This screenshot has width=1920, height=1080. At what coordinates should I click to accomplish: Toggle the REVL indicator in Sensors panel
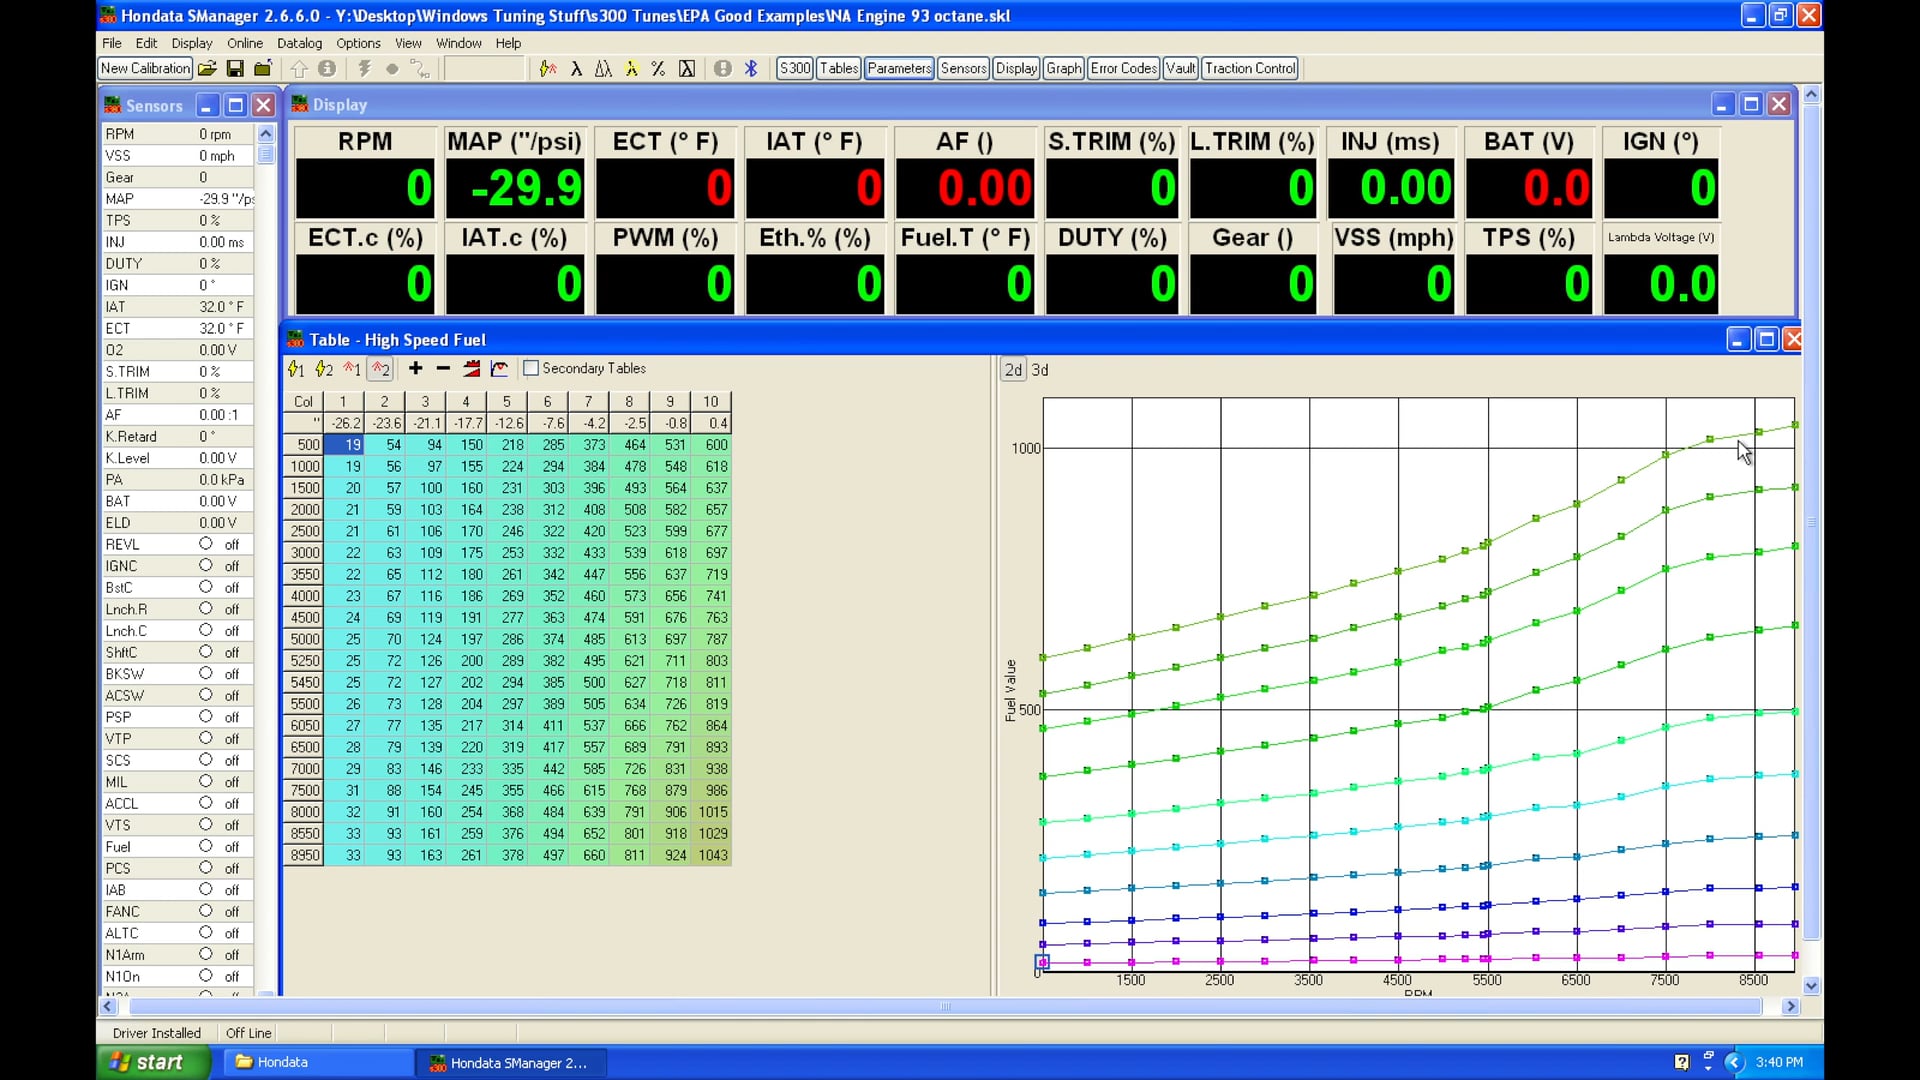pos(208,544)
